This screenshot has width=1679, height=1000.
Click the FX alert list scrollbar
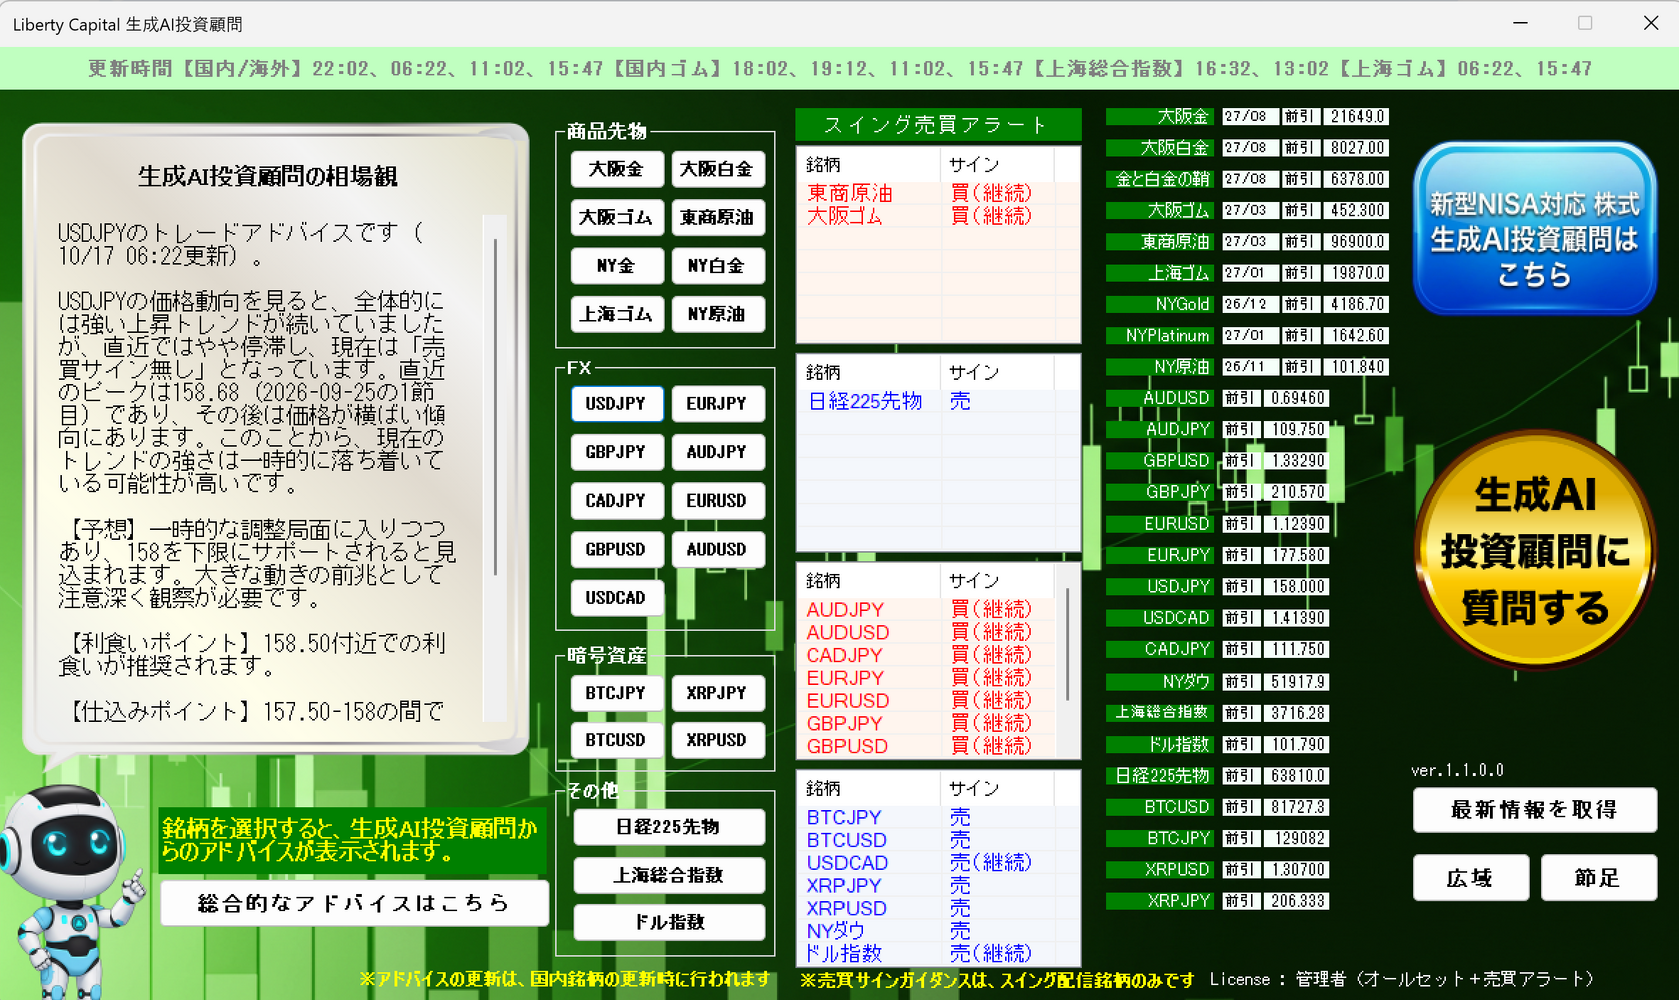[x=1068, y=645]
